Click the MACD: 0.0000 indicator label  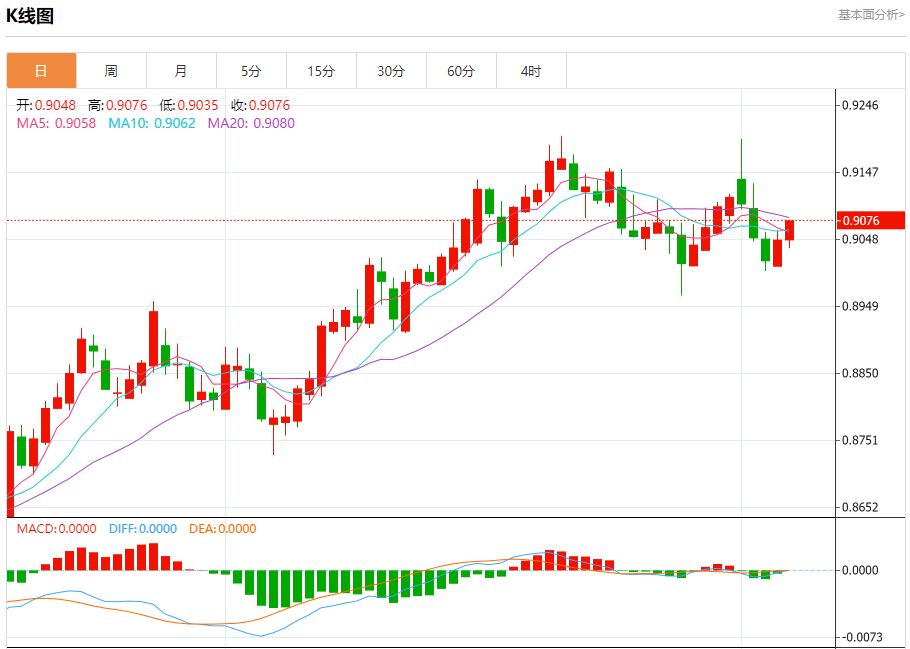point(56,529)
